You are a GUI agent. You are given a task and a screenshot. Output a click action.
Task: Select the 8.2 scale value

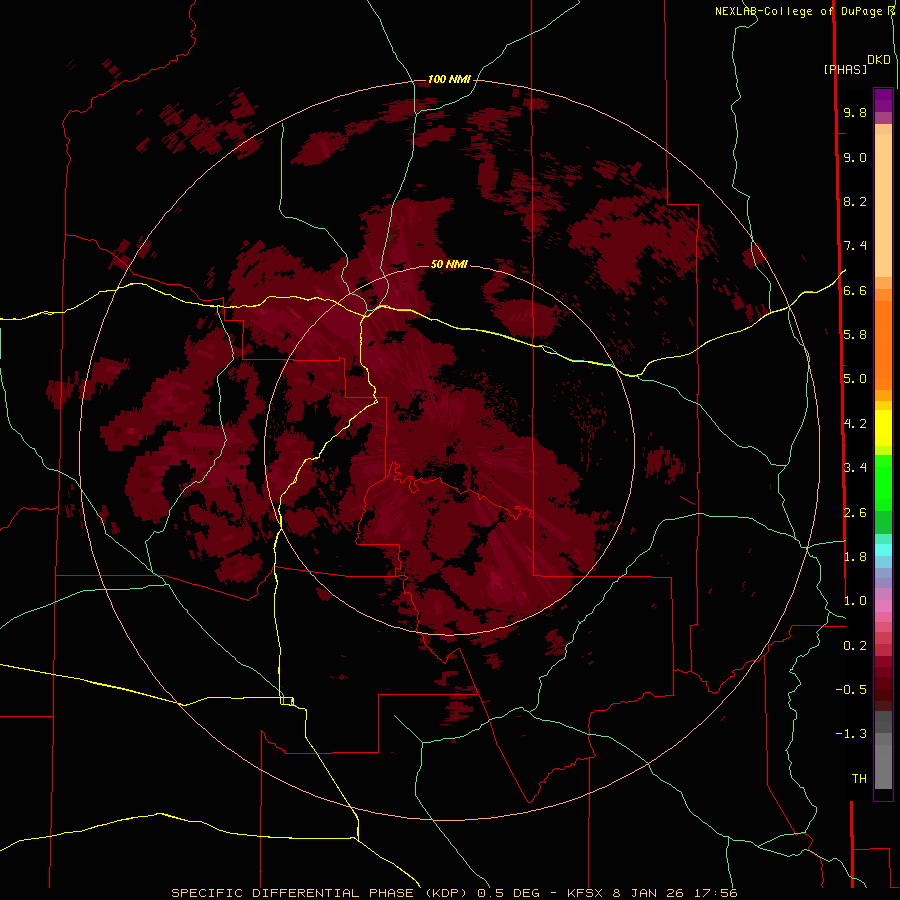pos(855,201)
